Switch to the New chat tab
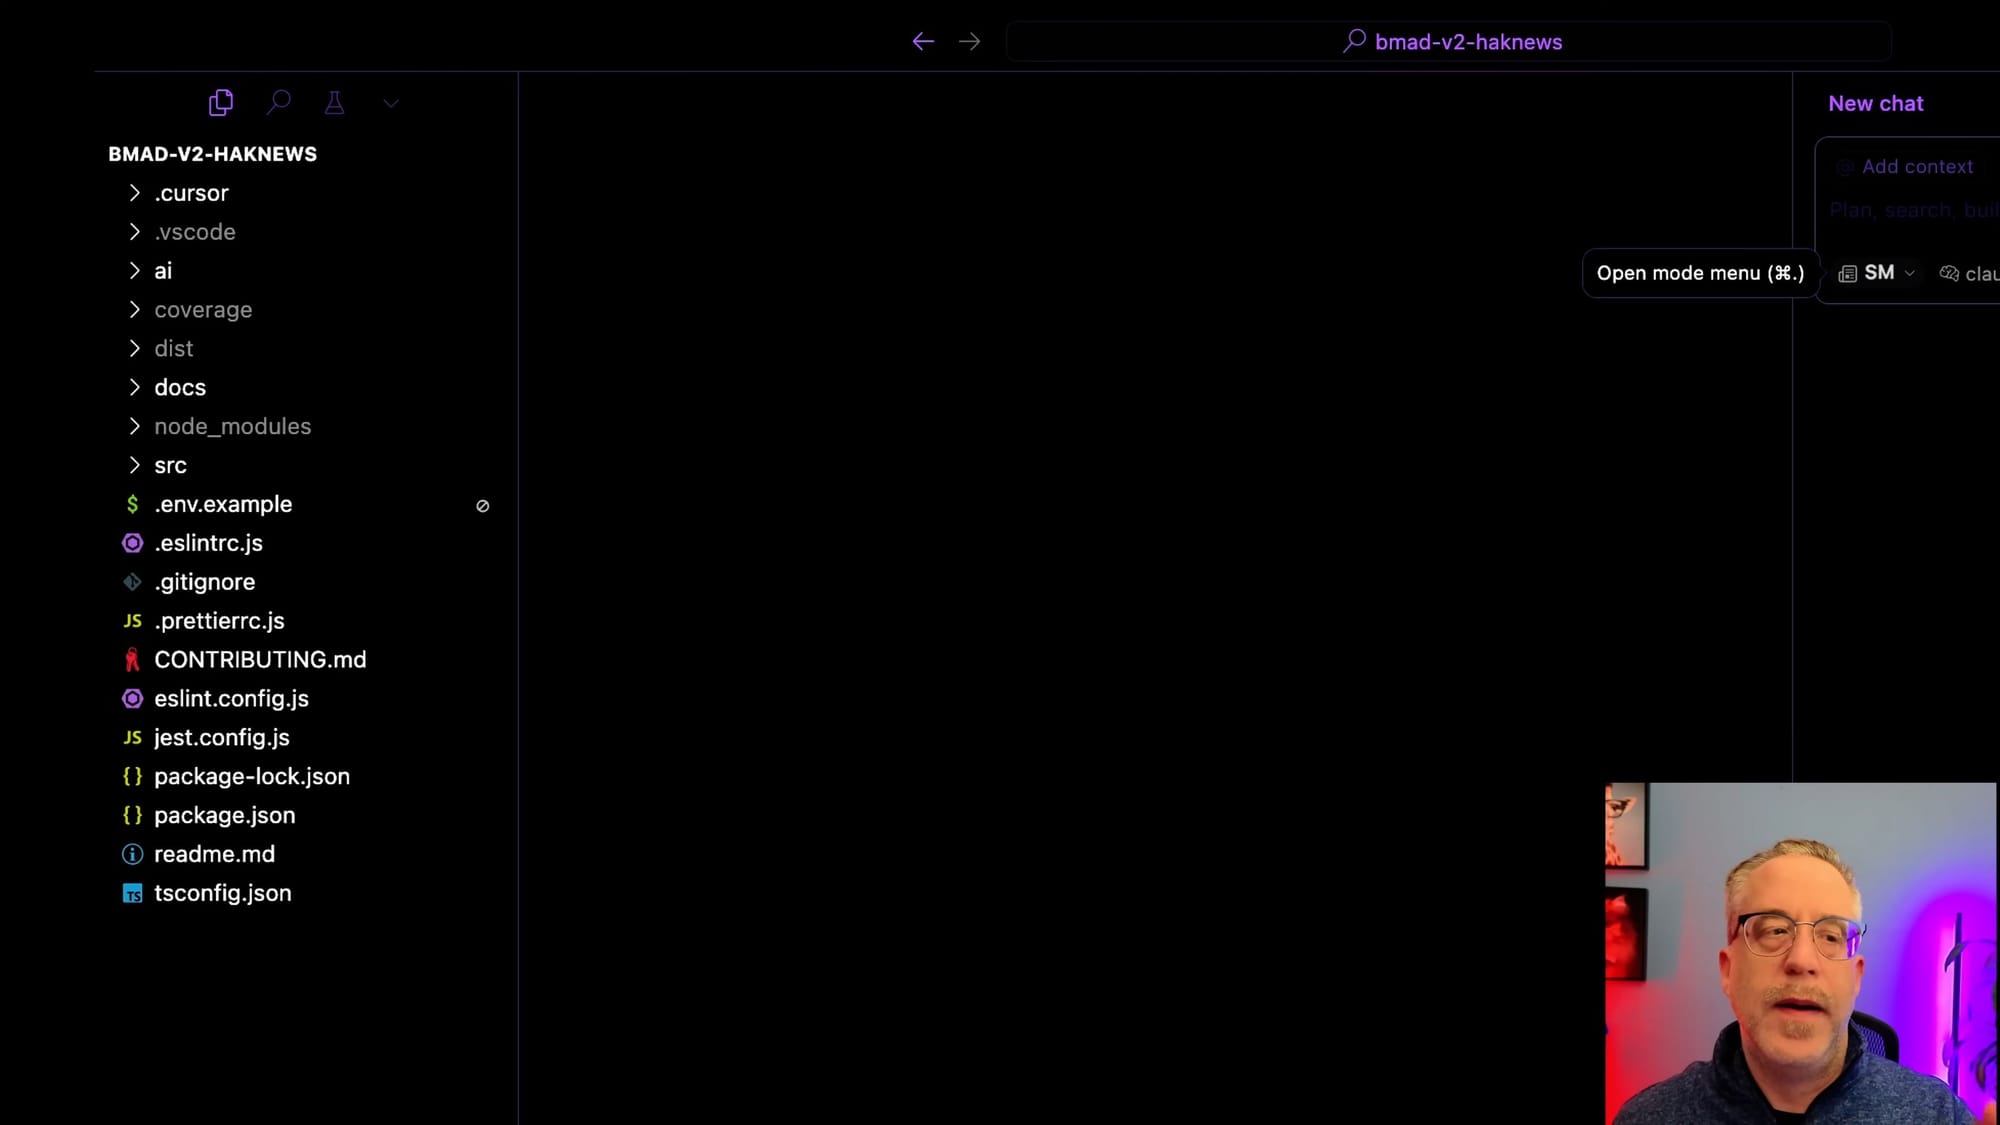The width and height of the screenshot is (2000, 1125). click(x=1875, y=104)
